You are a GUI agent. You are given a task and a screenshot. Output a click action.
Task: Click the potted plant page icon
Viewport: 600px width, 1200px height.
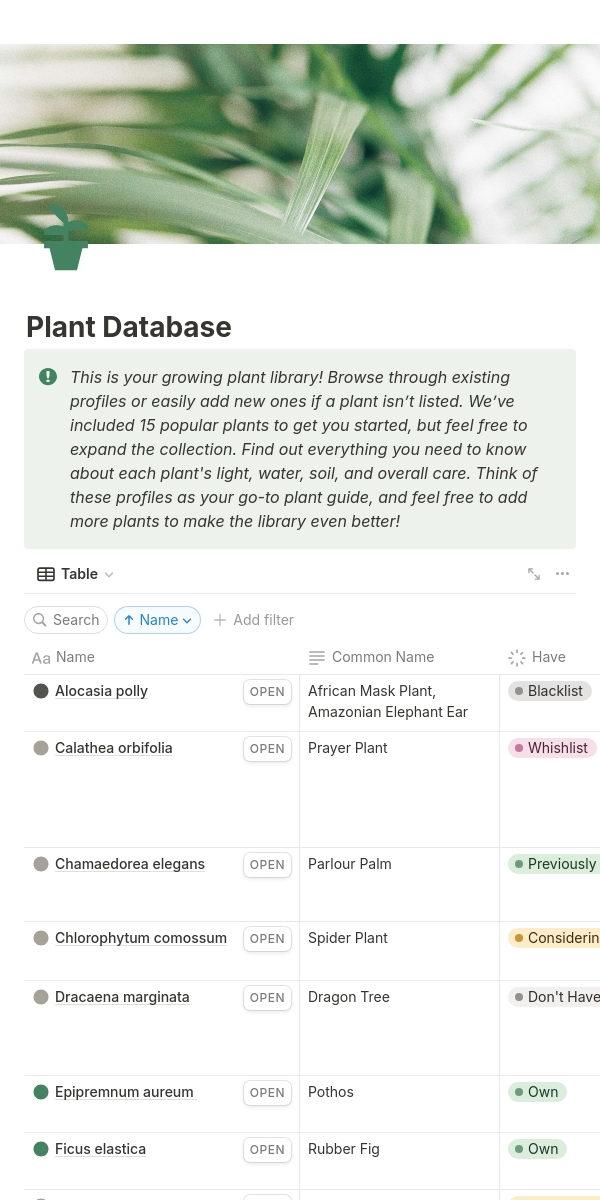[66, 240]
